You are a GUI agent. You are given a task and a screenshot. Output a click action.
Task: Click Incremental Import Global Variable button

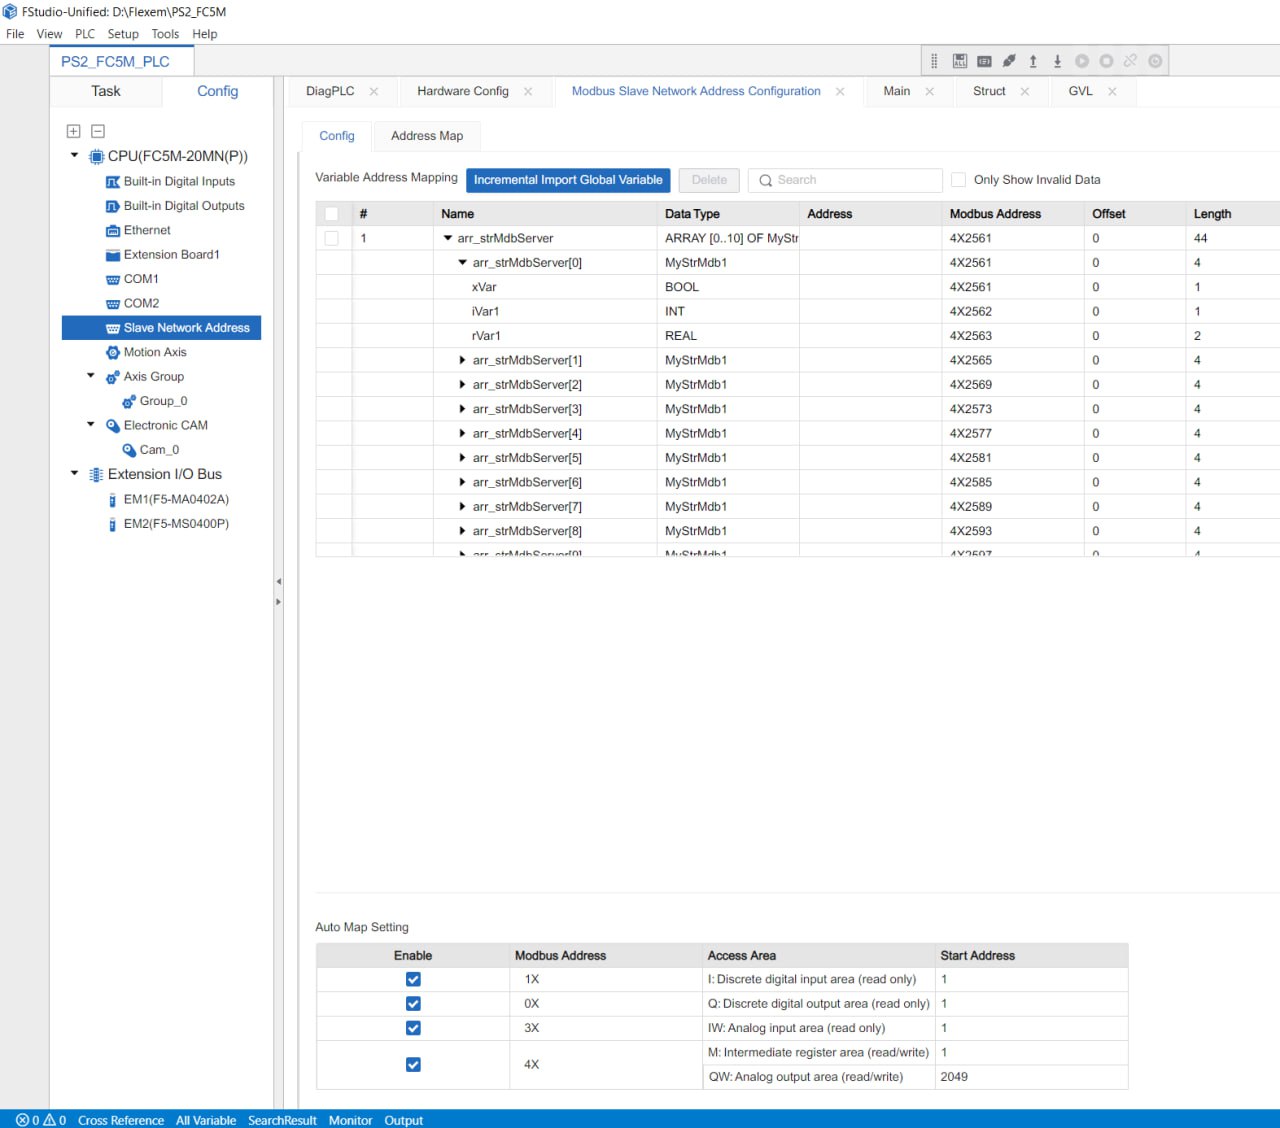coord(568,180)
